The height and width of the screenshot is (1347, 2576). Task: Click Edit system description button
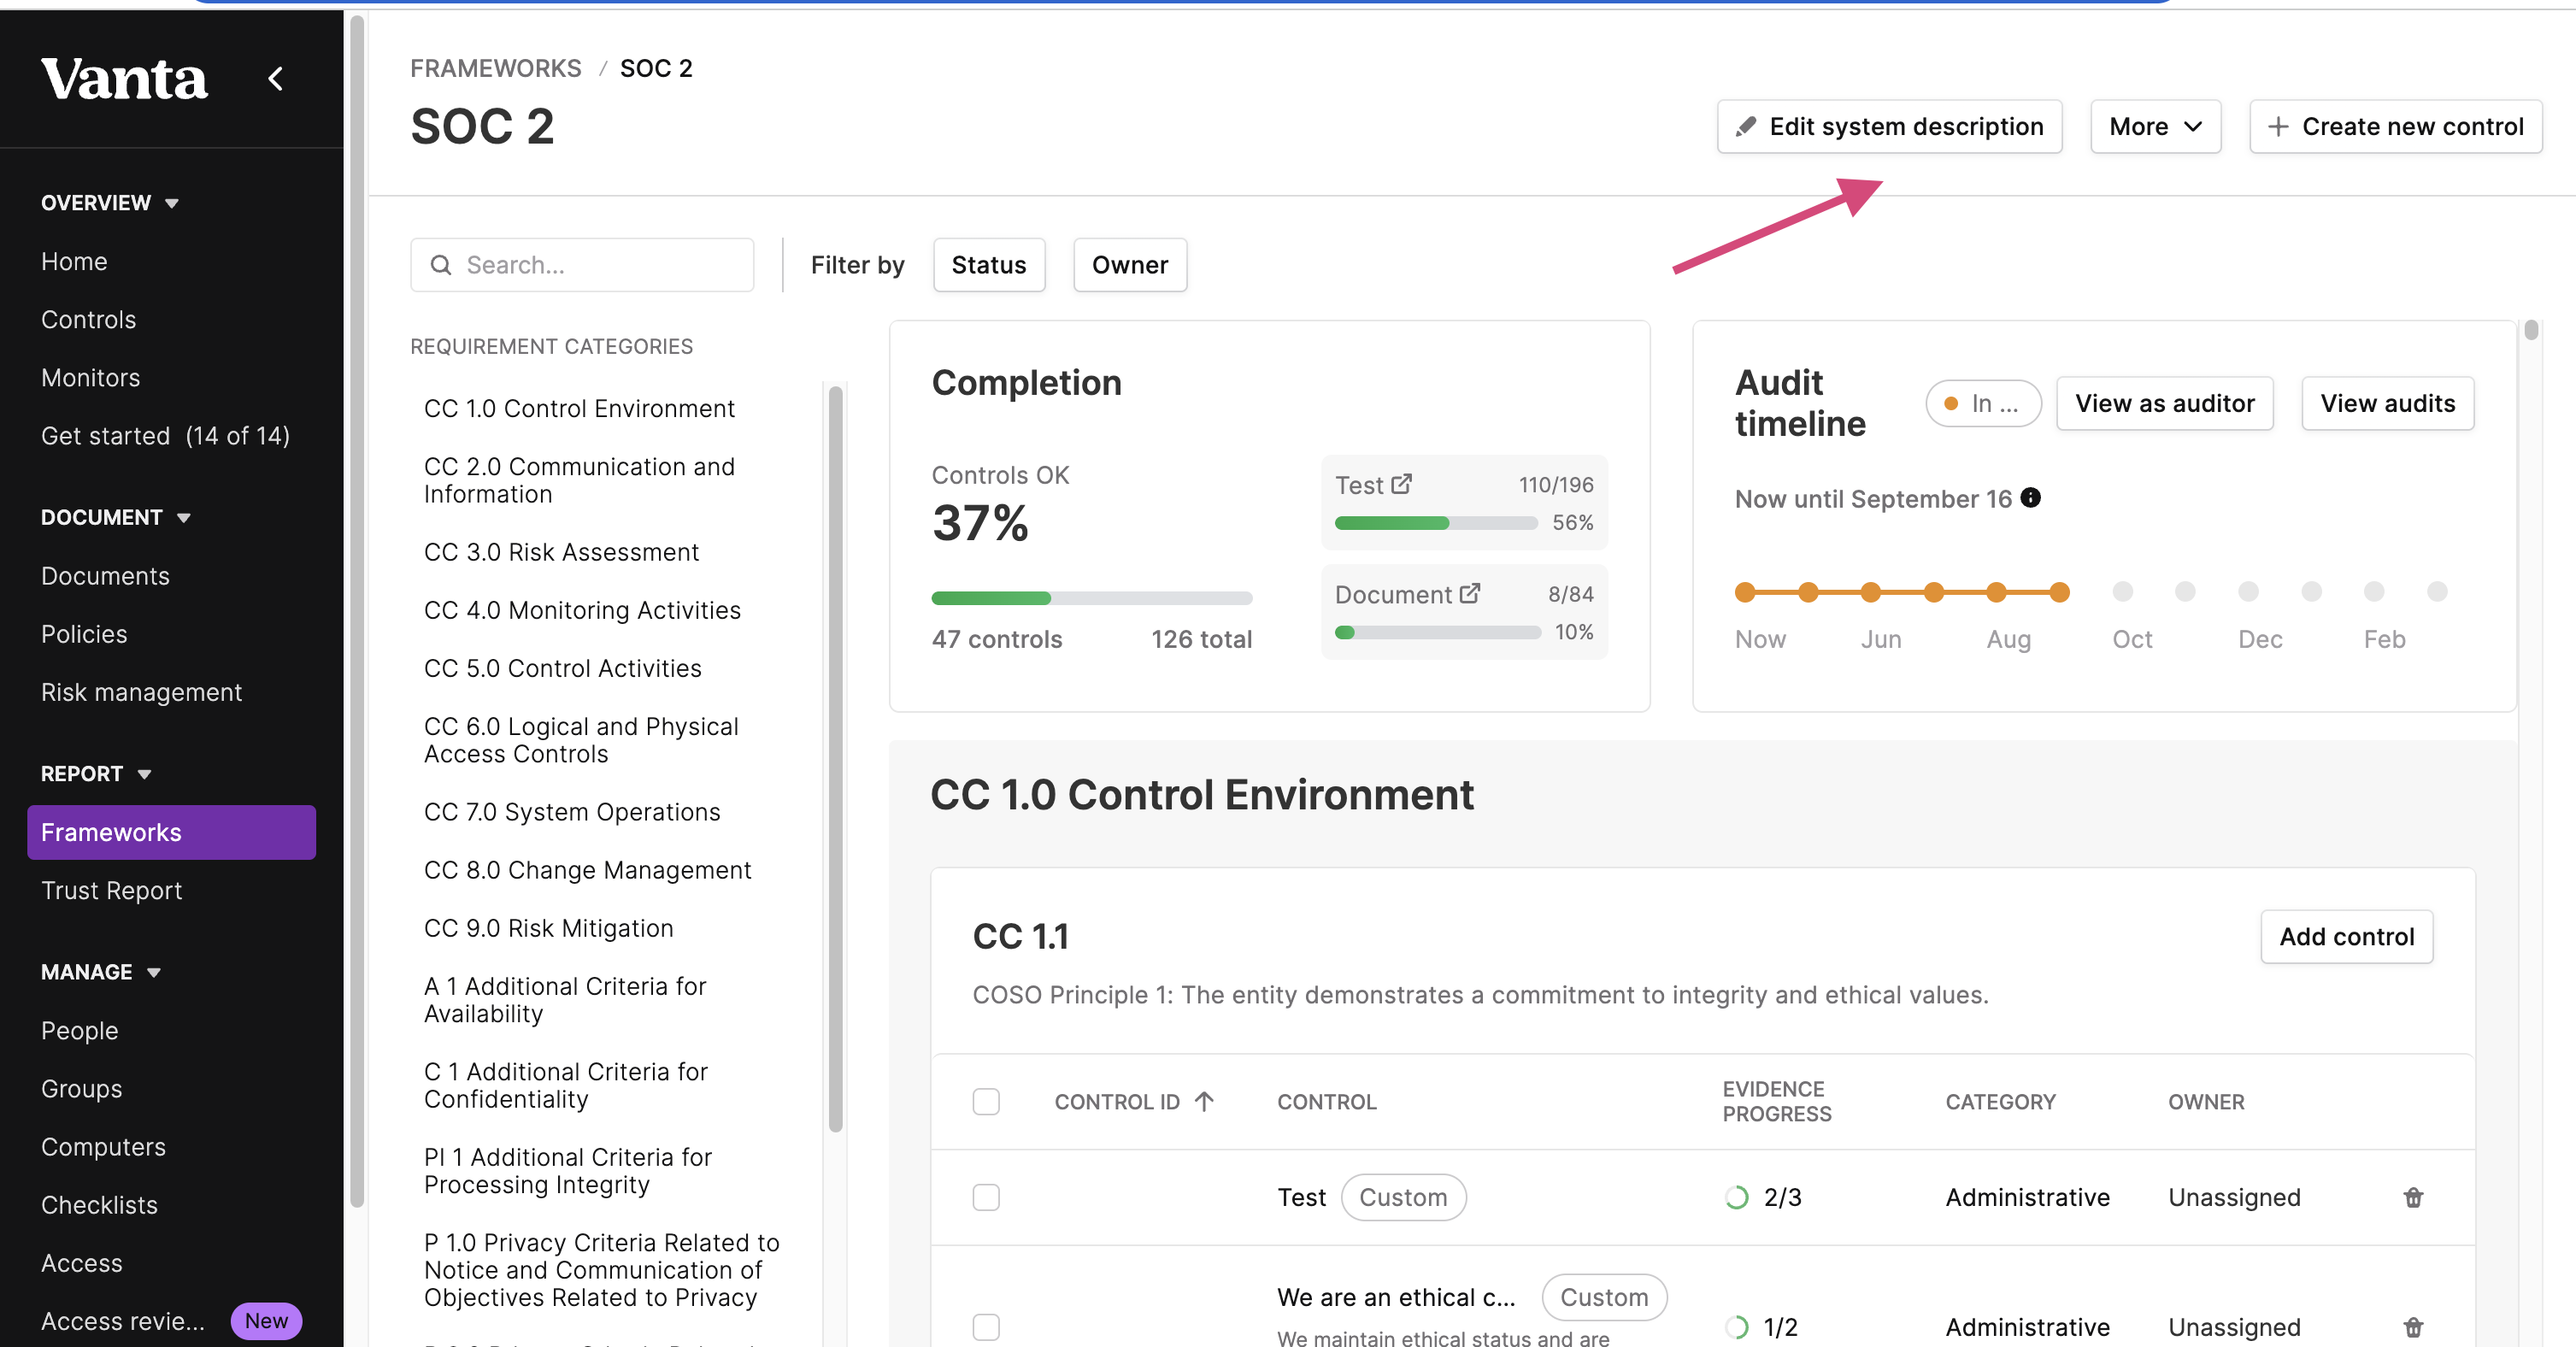pos(1889,127)
